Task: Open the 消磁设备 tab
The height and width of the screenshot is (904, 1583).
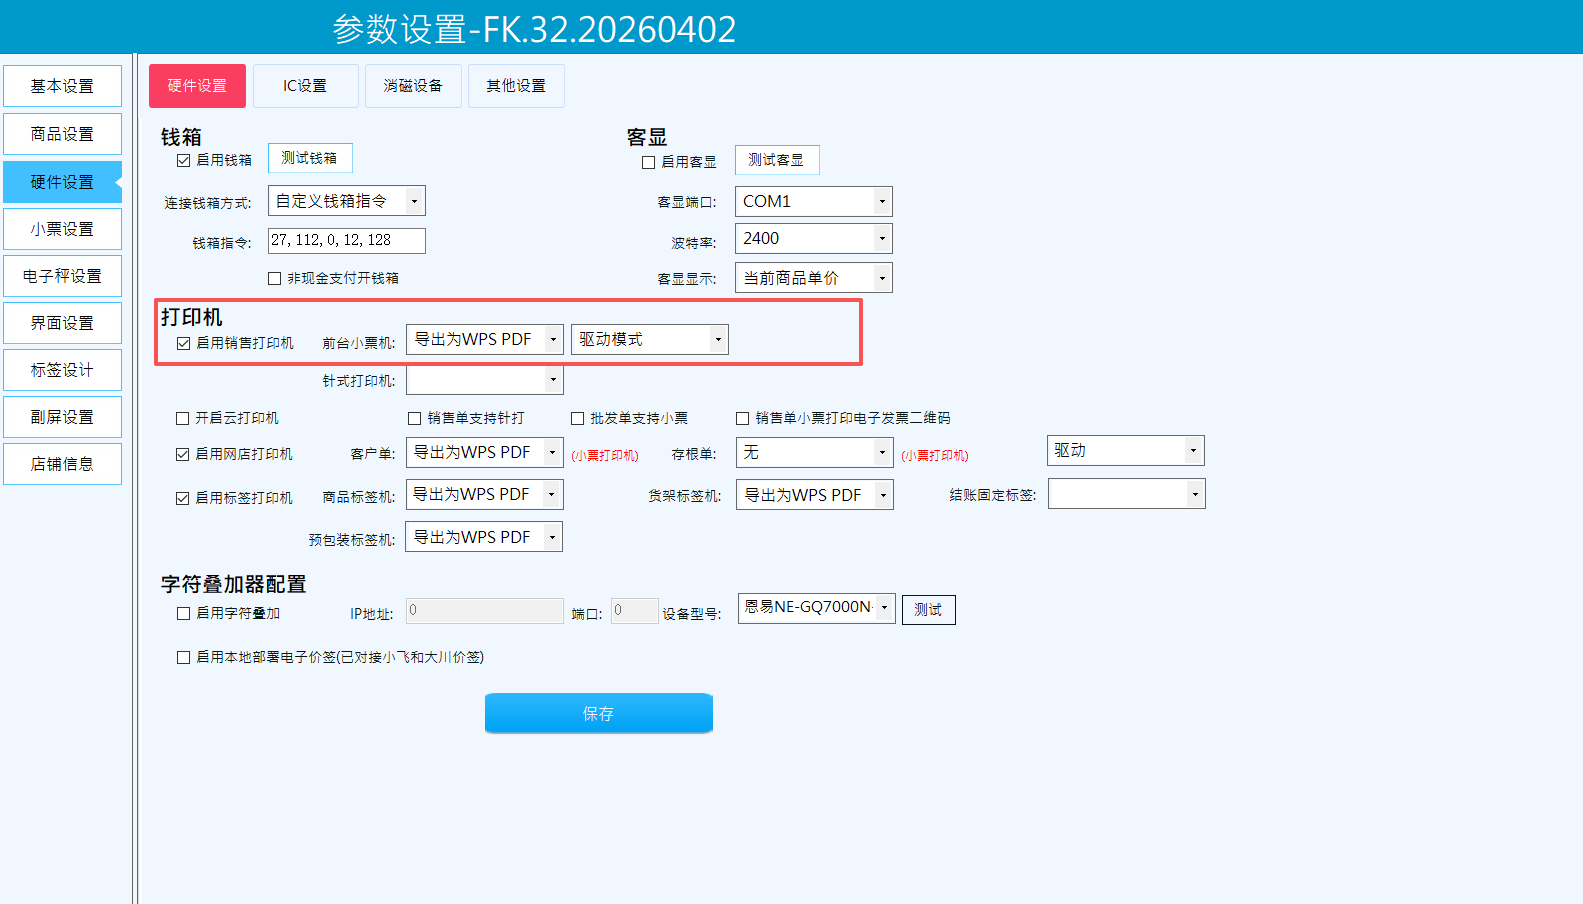Action: pyautogui.click(x=413, y=86)
